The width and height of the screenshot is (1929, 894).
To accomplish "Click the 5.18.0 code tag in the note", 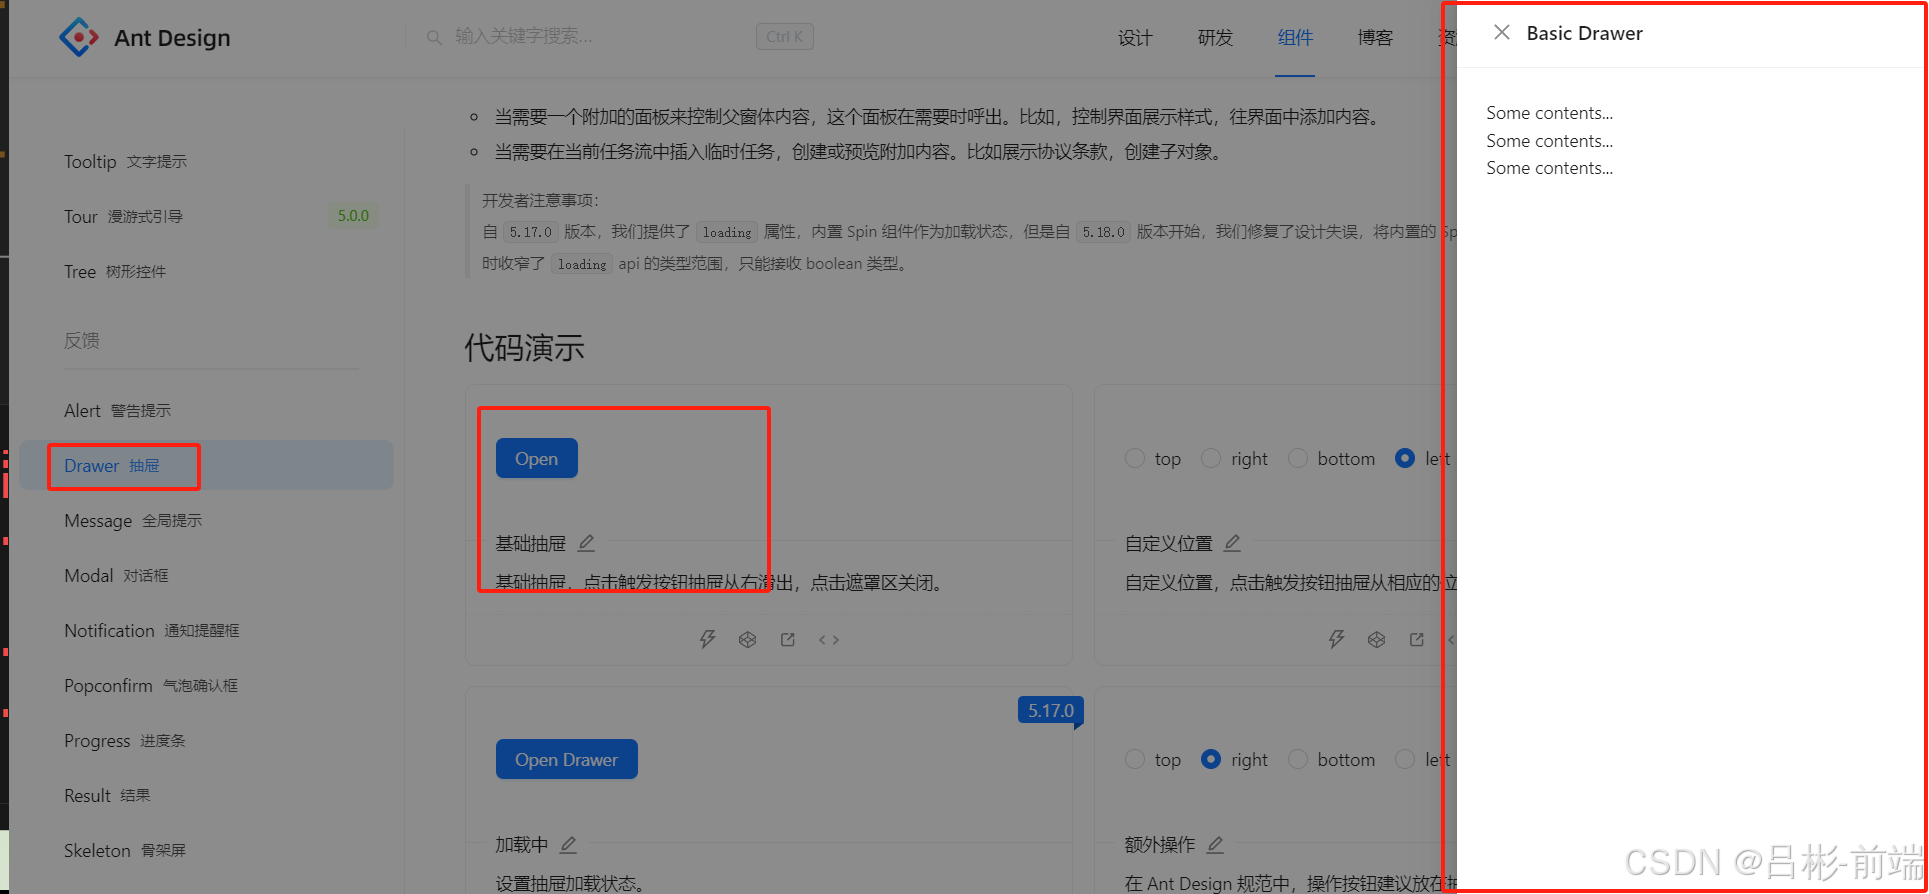I will (x=1104, y=232).
